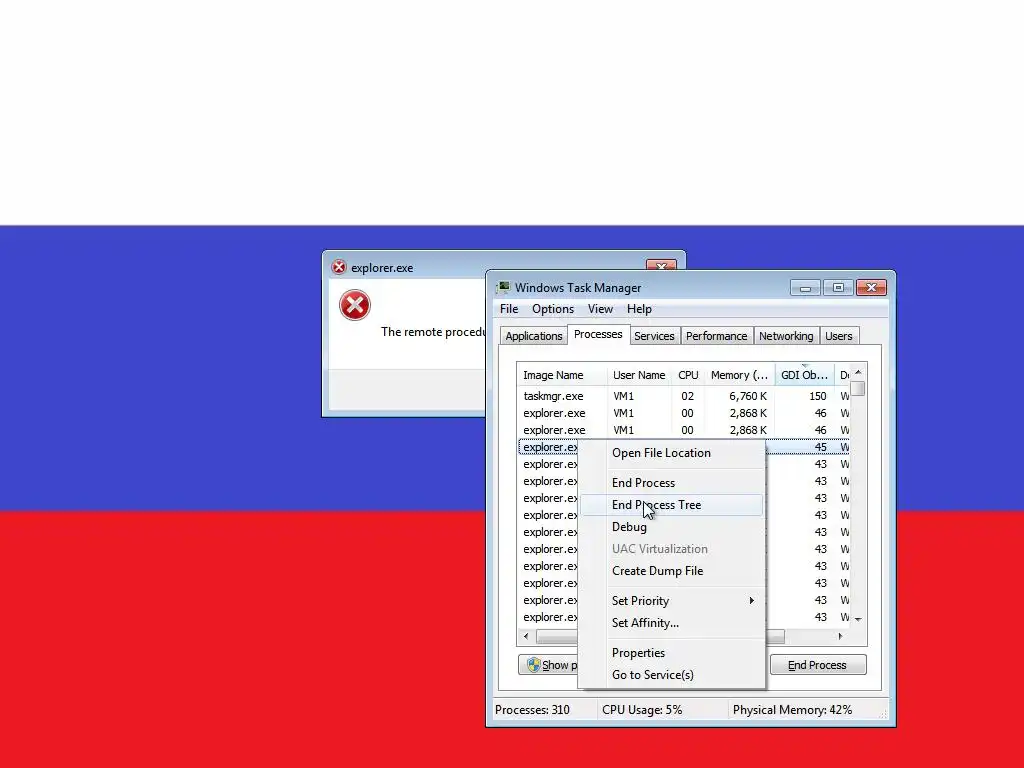This screenshot has height=768, width=1024.
Task: Expand the Set Priority submenu
Action: [x=671, y=601]
